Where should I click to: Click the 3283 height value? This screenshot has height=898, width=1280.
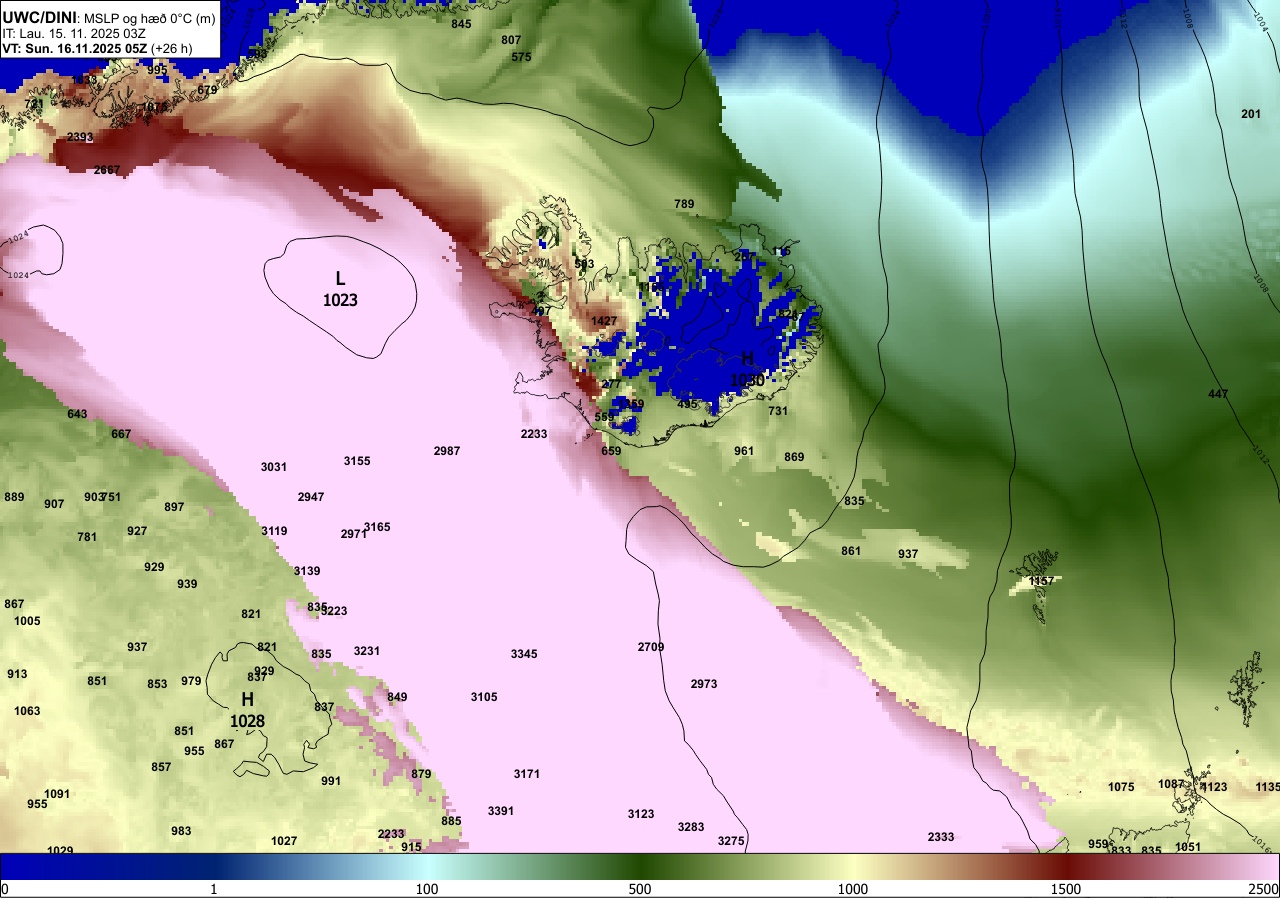(691, 827)
